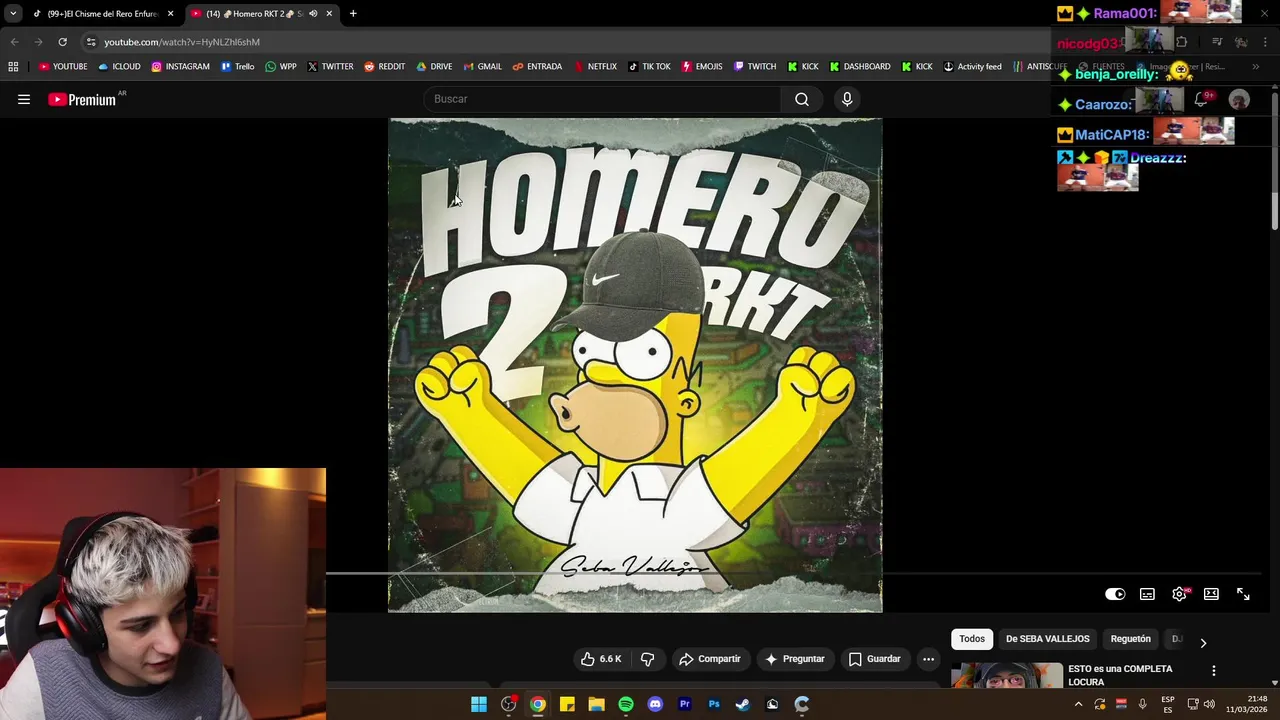
Task: Reload the page
Action: pyautogui.click(x=62, y=42)
